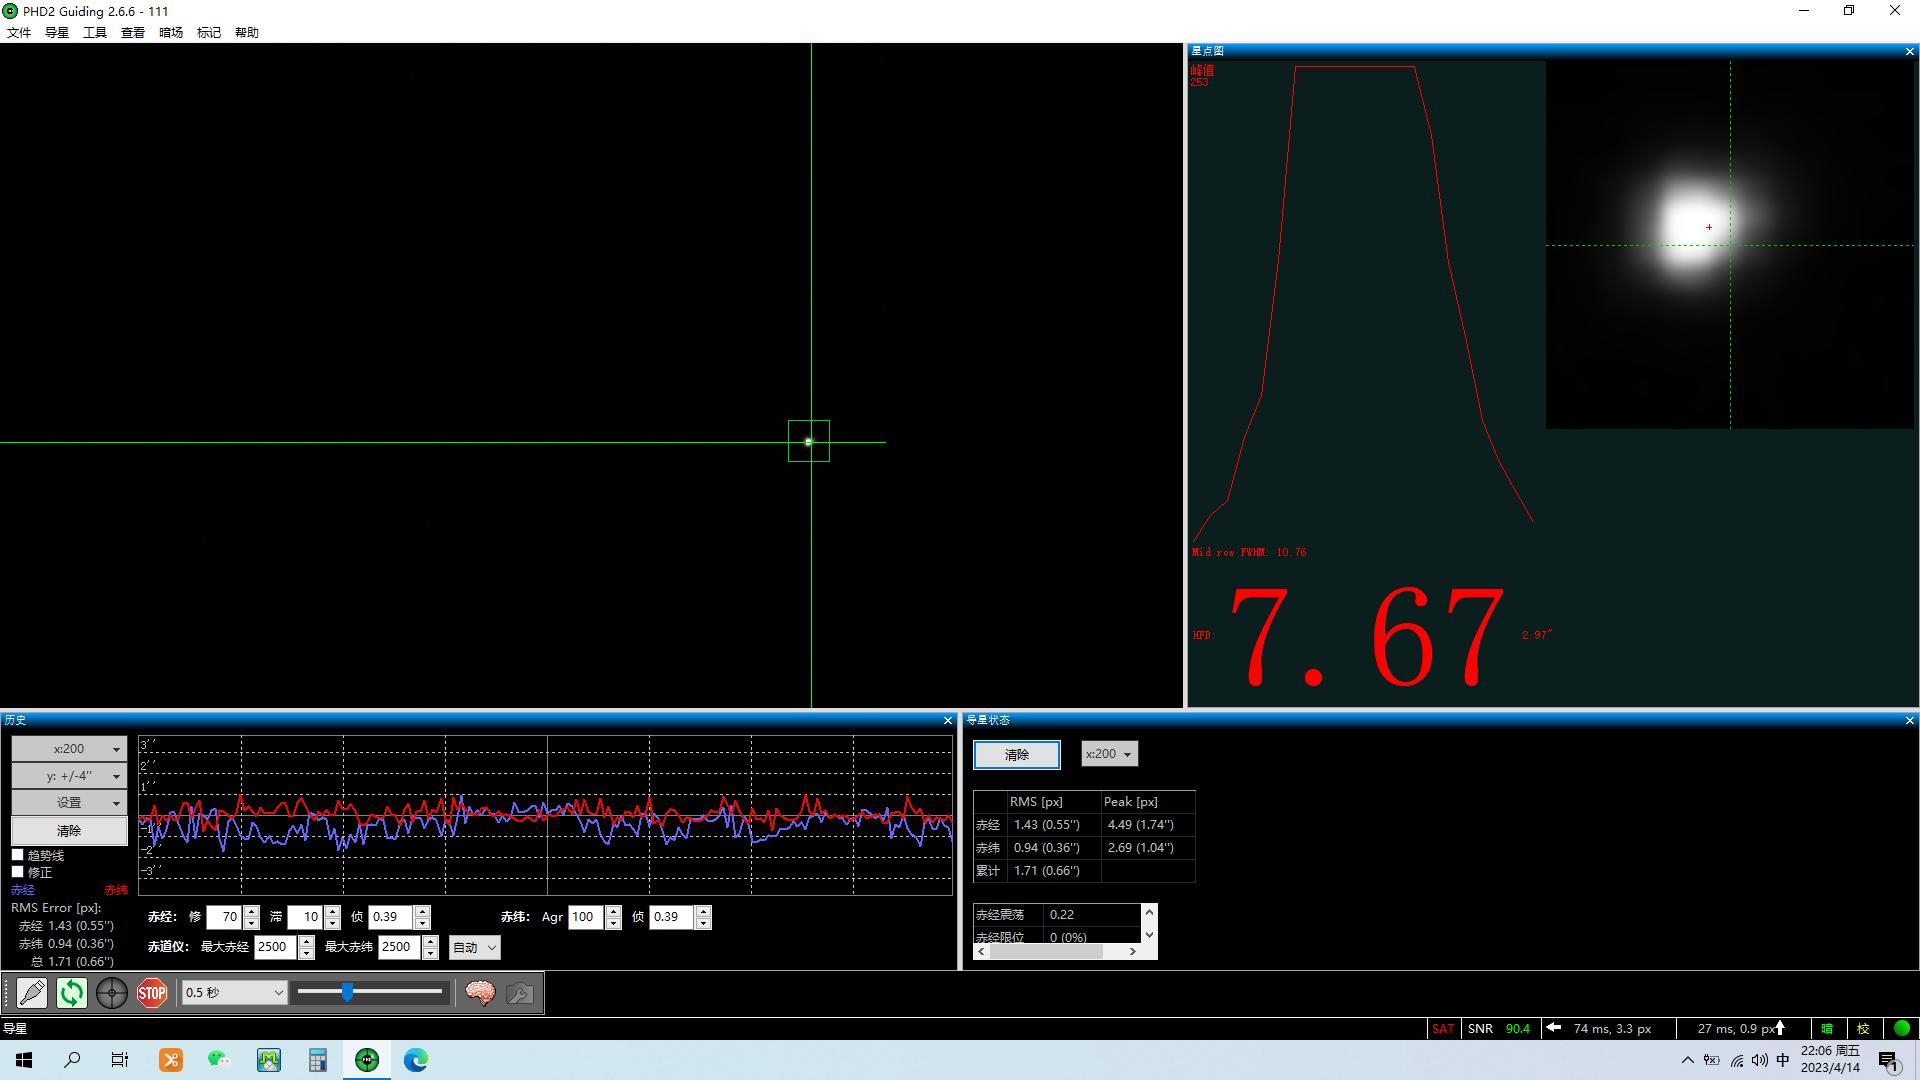Open the x:200 dropdown in guiding stats

click(x=1109, y=754)
